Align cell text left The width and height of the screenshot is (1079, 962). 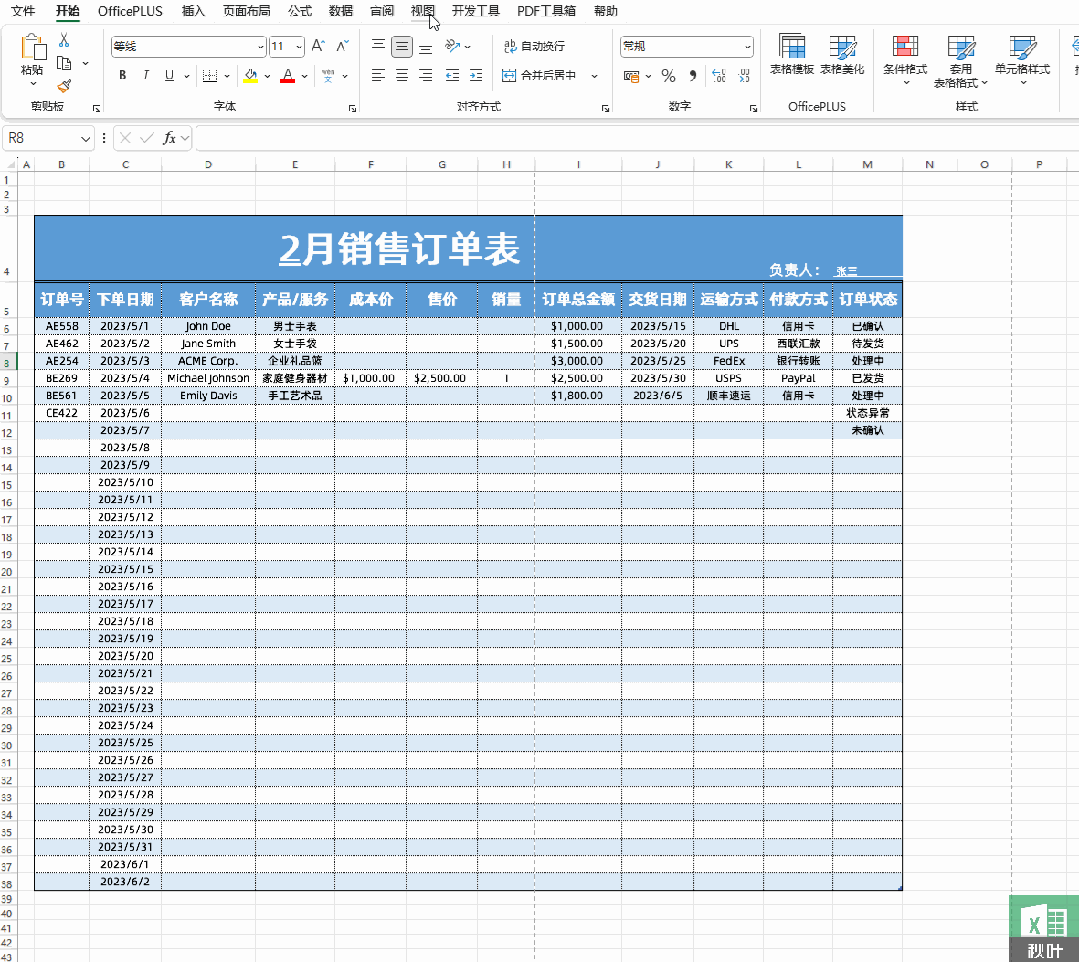[378, 76]
